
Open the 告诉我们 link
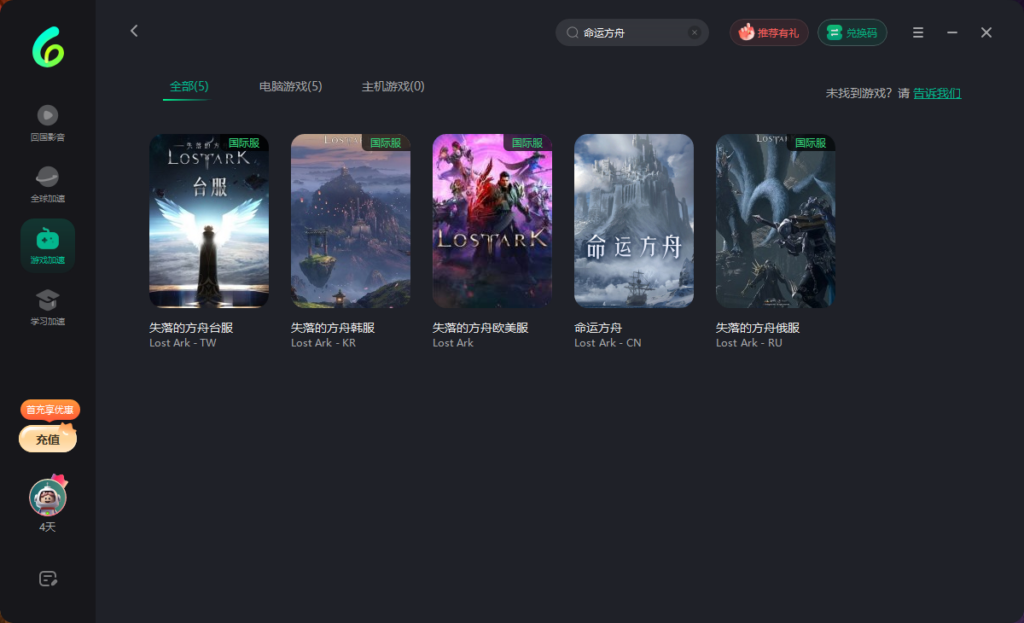pos(937,93)
